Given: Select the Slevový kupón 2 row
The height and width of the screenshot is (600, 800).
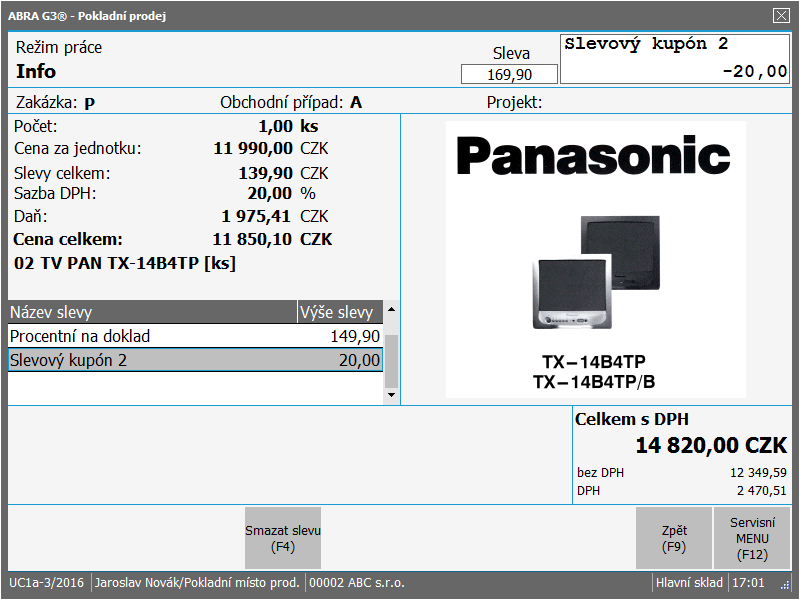Looking at the screenshot, I should (x=195, y=360).
